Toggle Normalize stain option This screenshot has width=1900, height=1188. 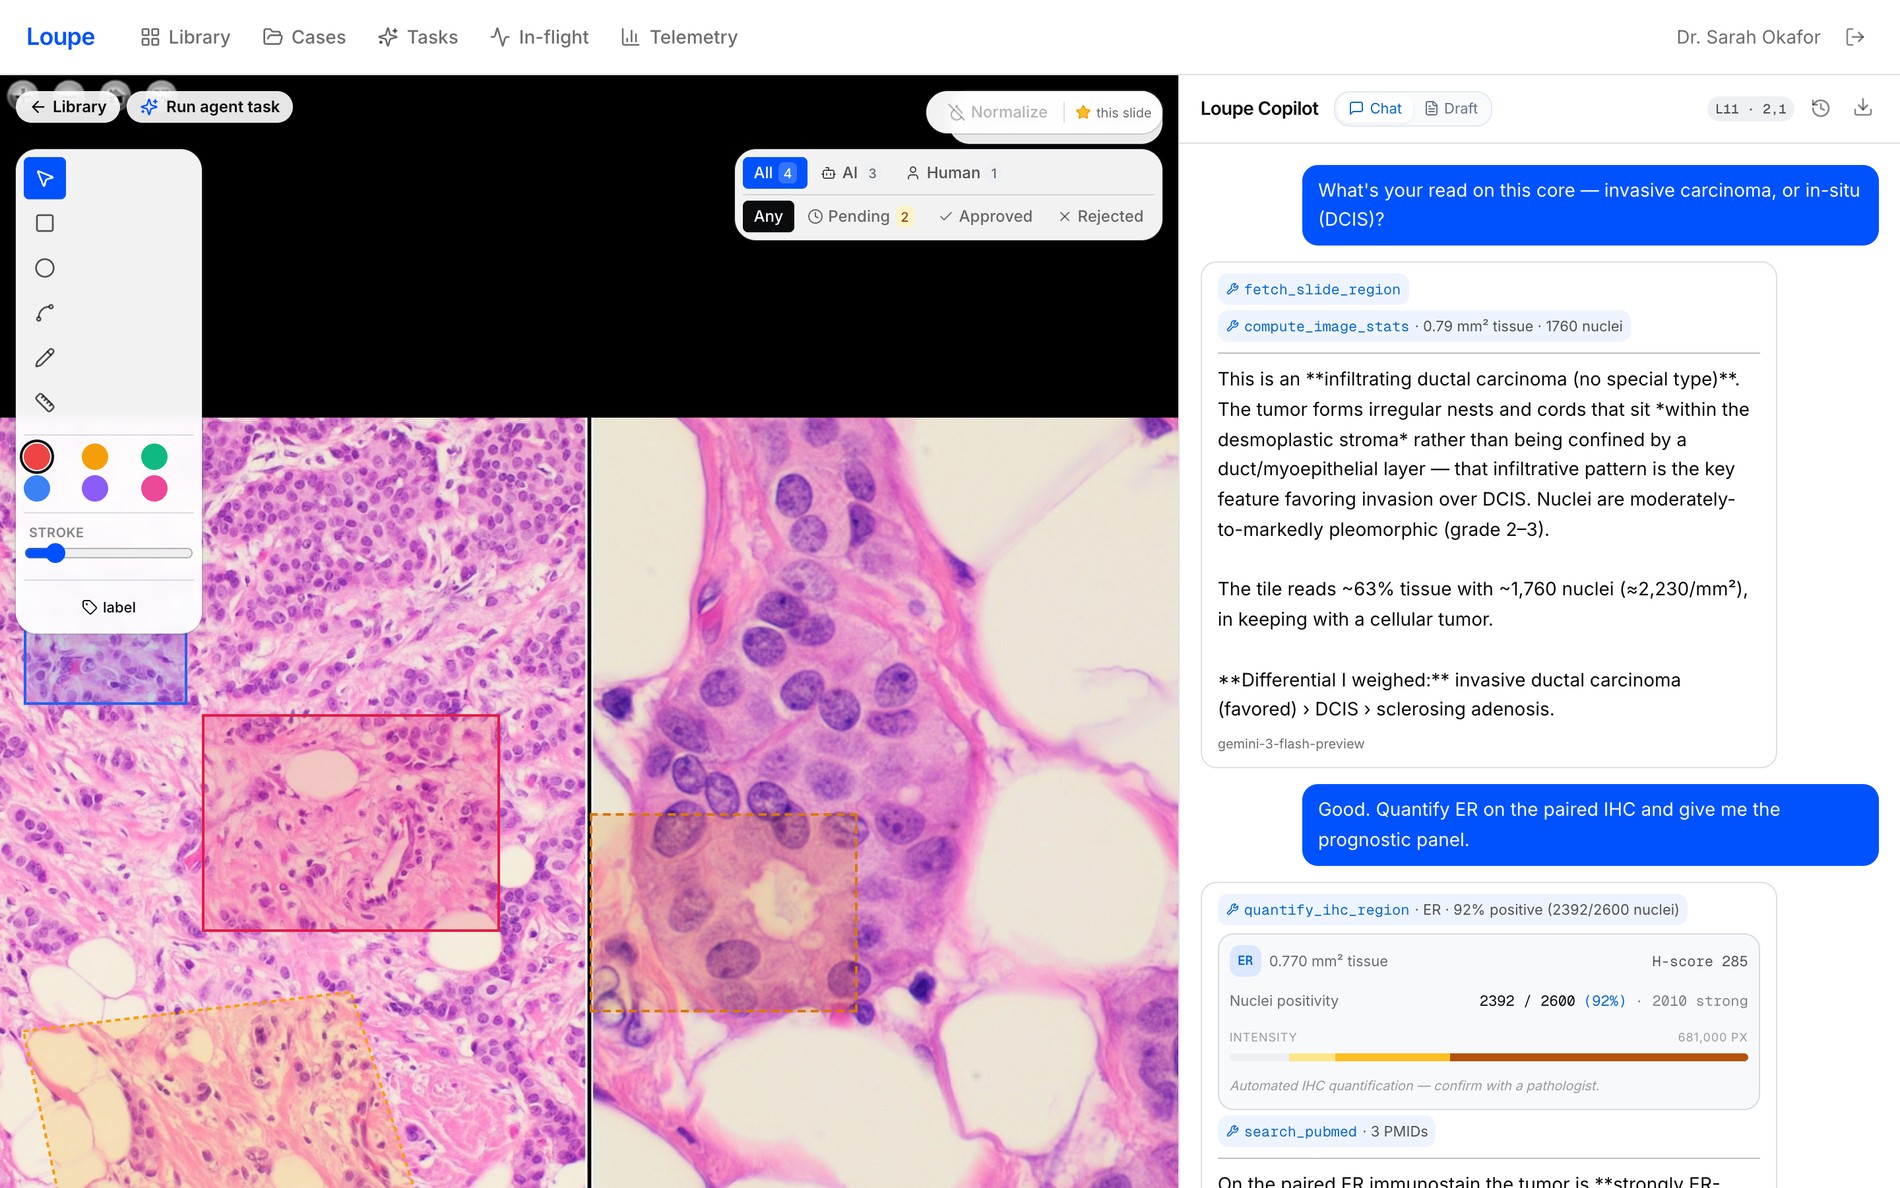pos(998,112)
